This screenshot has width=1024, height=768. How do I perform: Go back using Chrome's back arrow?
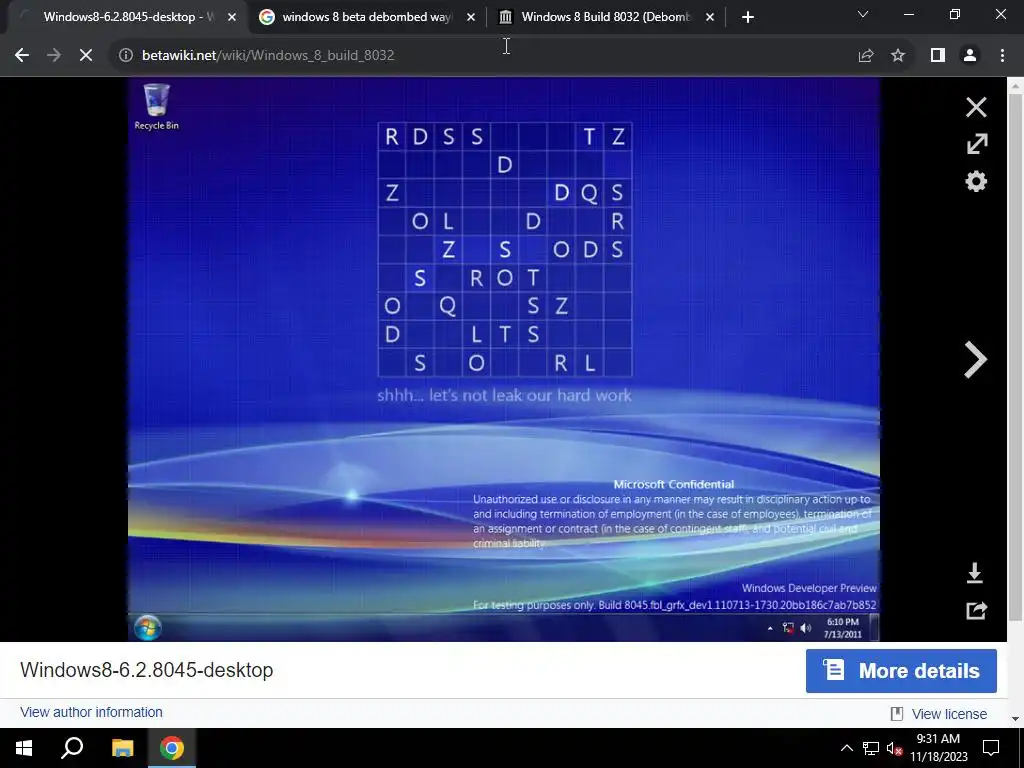(x=22, y=55)
